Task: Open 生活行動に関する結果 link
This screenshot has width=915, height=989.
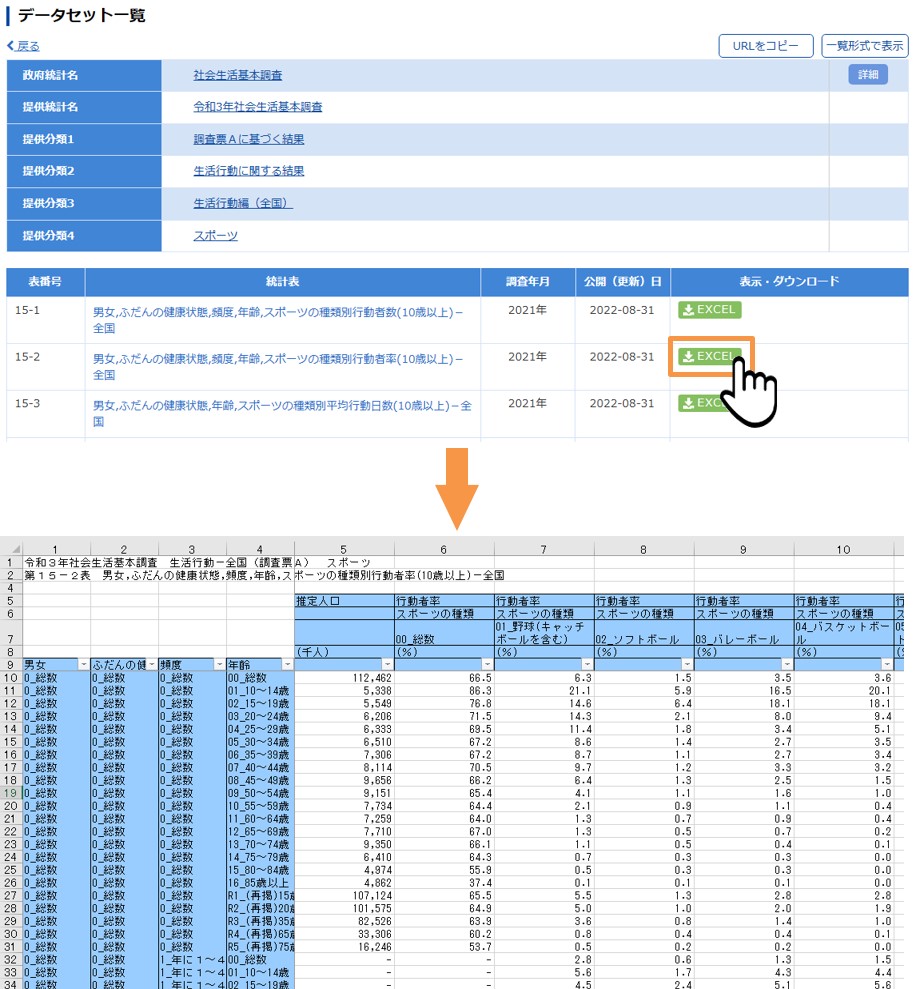Action: (x=248, y=171)
